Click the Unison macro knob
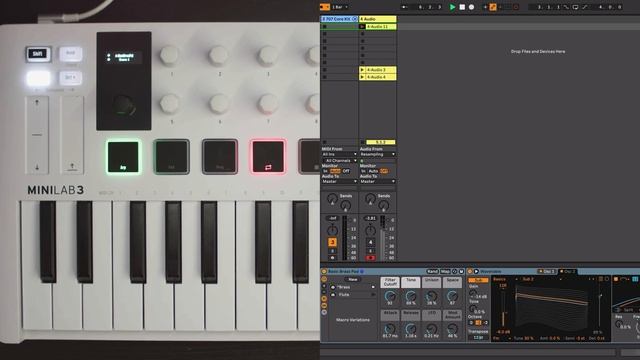The width and height of the screenshot is (640, 360). tap(431, 297)
